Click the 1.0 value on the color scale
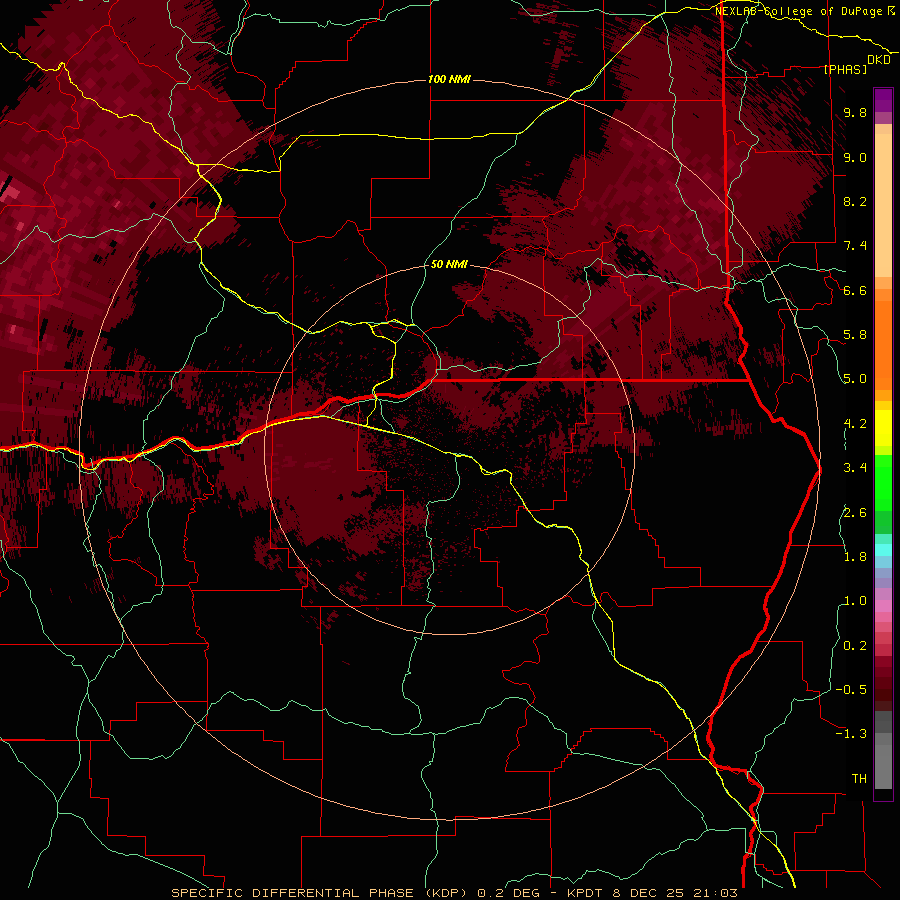Viewport: 900px width, 900px height. (855, 601)
